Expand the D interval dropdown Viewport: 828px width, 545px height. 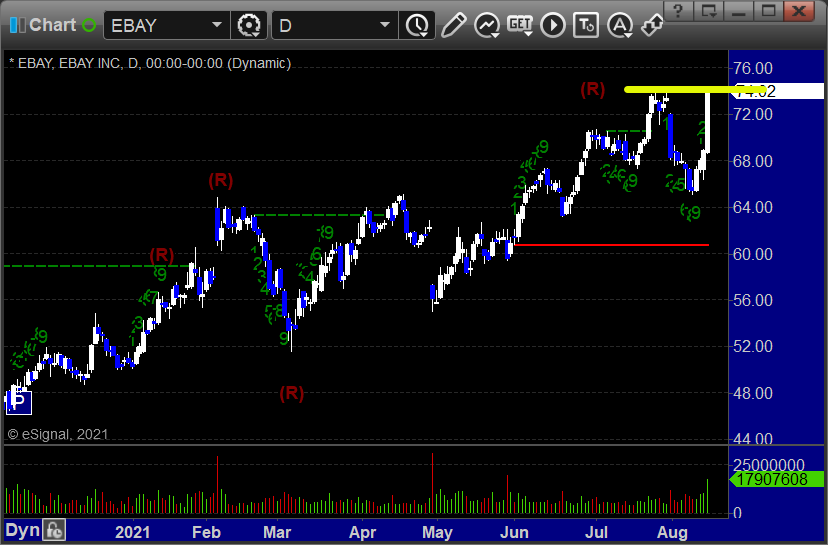point(385,25)
